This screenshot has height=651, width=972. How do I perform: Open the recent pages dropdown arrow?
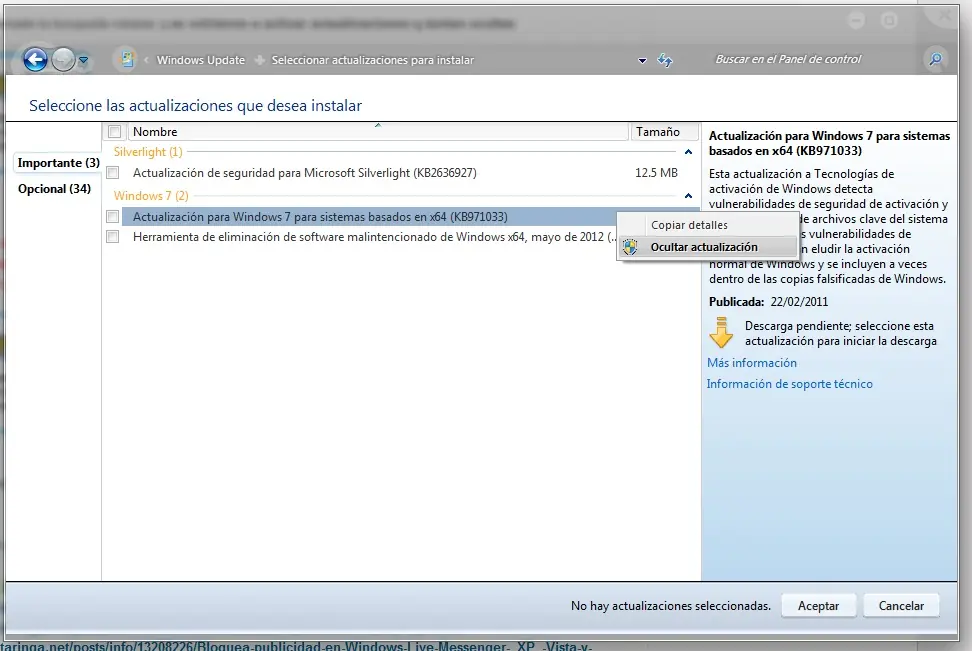tap(83, 60)
